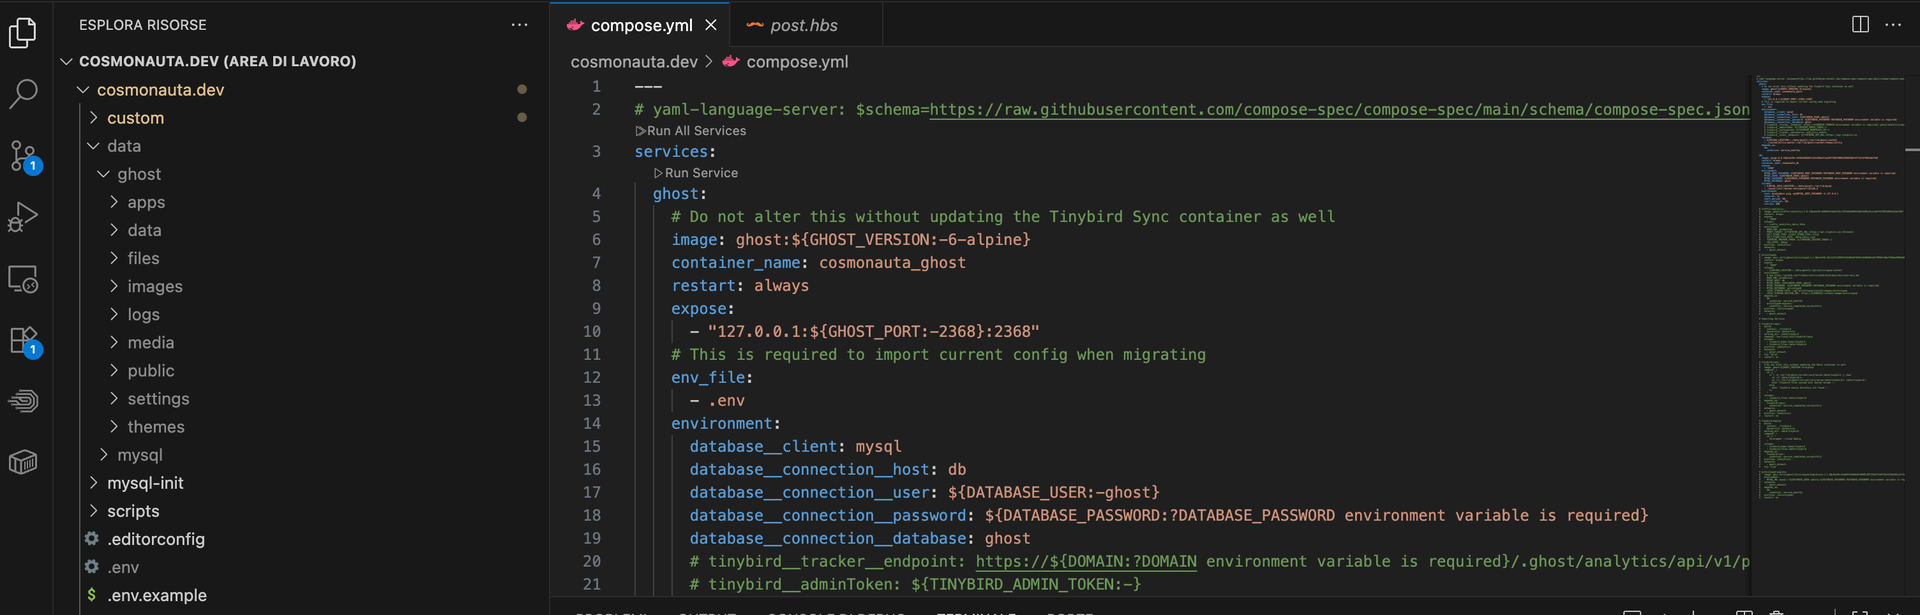
Task: Collapse the ghost folder
Action: tap(104, 173)
